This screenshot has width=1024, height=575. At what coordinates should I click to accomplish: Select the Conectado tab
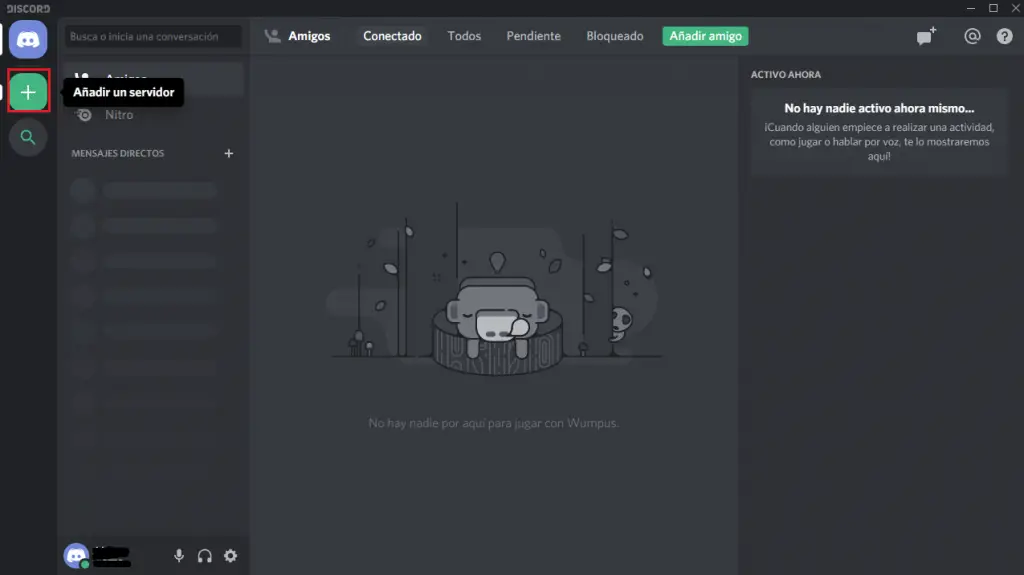(x=392, y=36)
